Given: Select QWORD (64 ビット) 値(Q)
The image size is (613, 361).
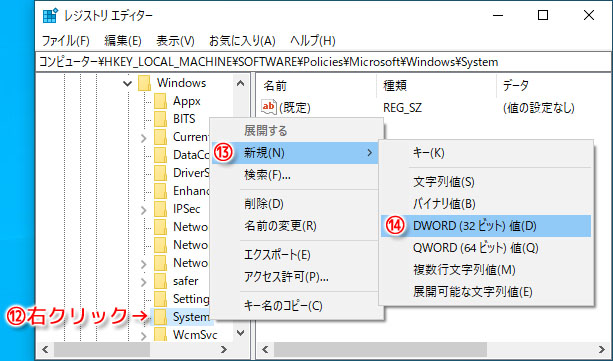Looking at the screenshot, I should point(486,248).
